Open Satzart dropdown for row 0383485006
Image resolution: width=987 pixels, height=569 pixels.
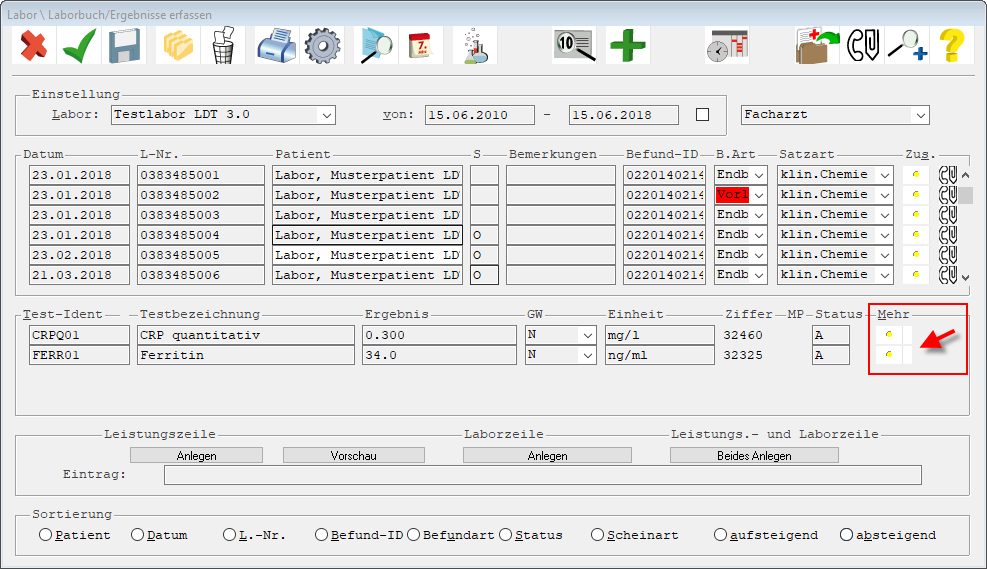pos(885,275)
